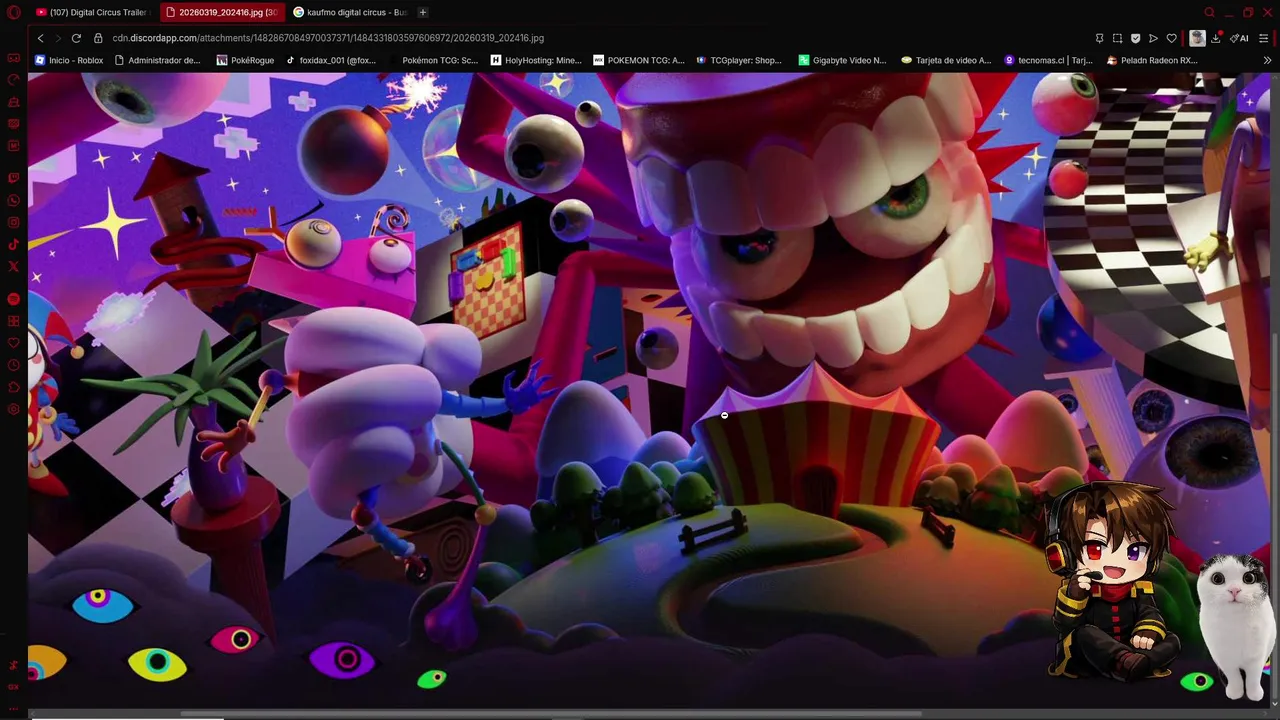This screenshot has height=720, width=1280.
Task: Open a new tab with plus button
Action: [x=423, y=12]
